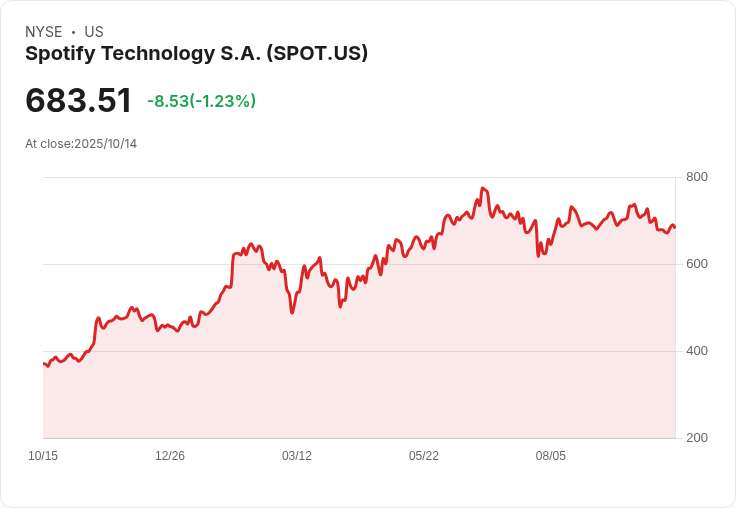The width and height of the screenshot is (736, 508).
Task: Click the sharp dip low just before 08/05
Action: [x=538, y=256]
